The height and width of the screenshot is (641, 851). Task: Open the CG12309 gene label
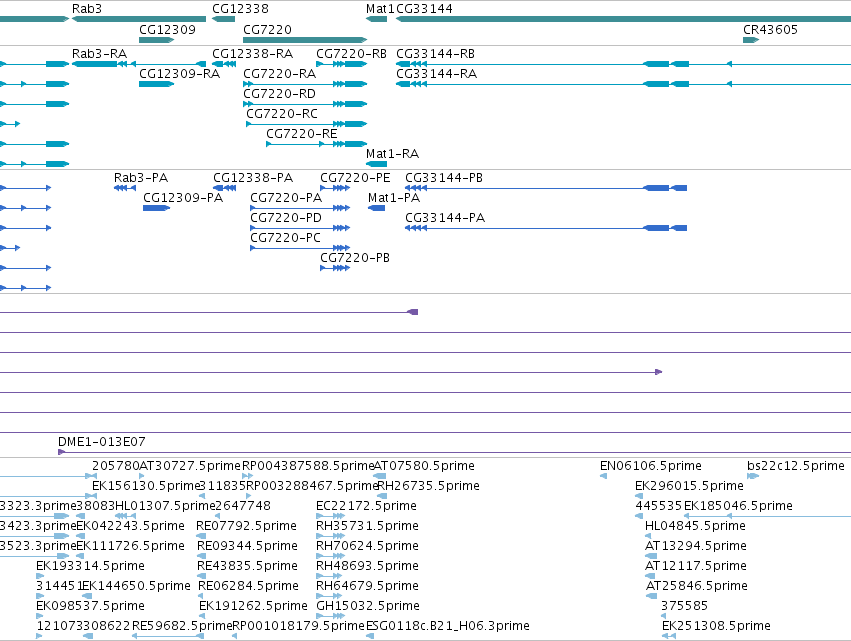click(x=167, y=29)
